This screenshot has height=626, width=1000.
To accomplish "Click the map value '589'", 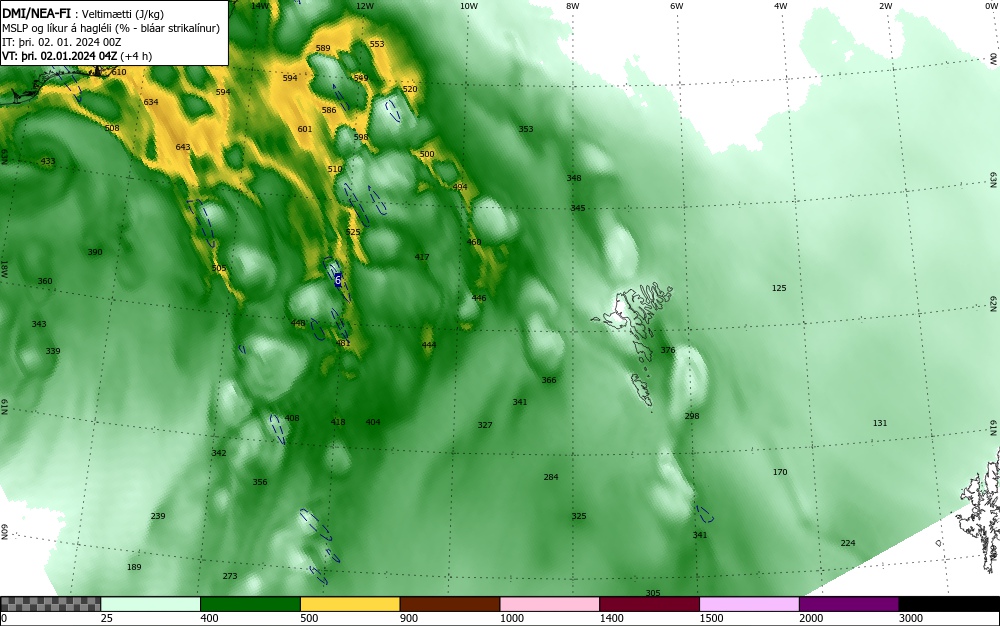I will (x=323, y=48).
